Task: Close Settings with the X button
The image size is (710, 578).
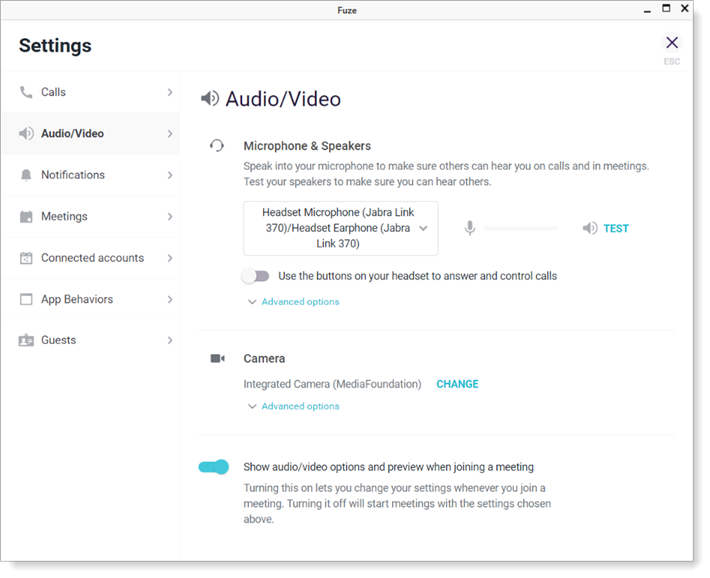Action: click(x=672, y=43)
